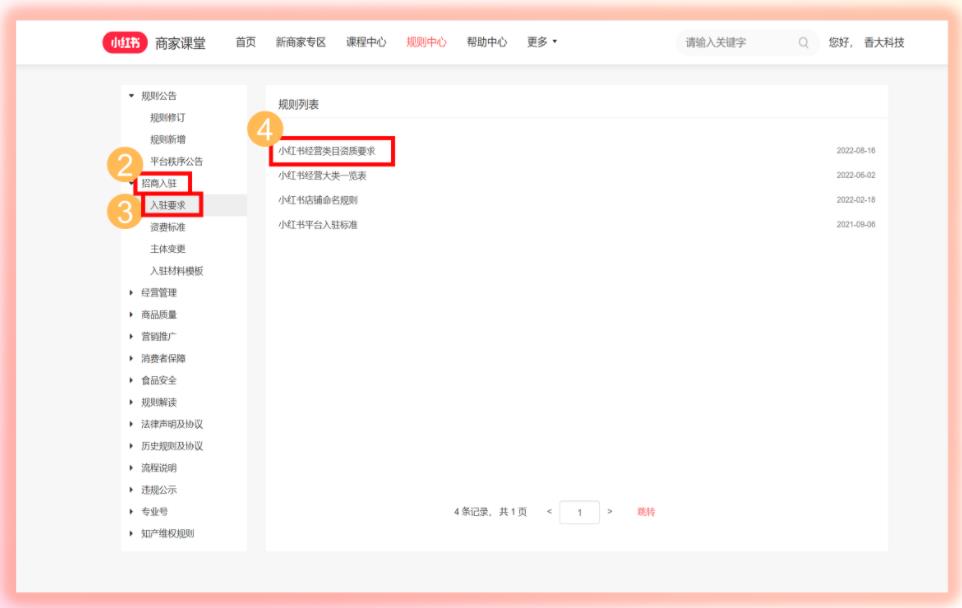Open the 小红书店铺命名规则 rule
The image size is (962, 608).
click(x=318, y=200)
